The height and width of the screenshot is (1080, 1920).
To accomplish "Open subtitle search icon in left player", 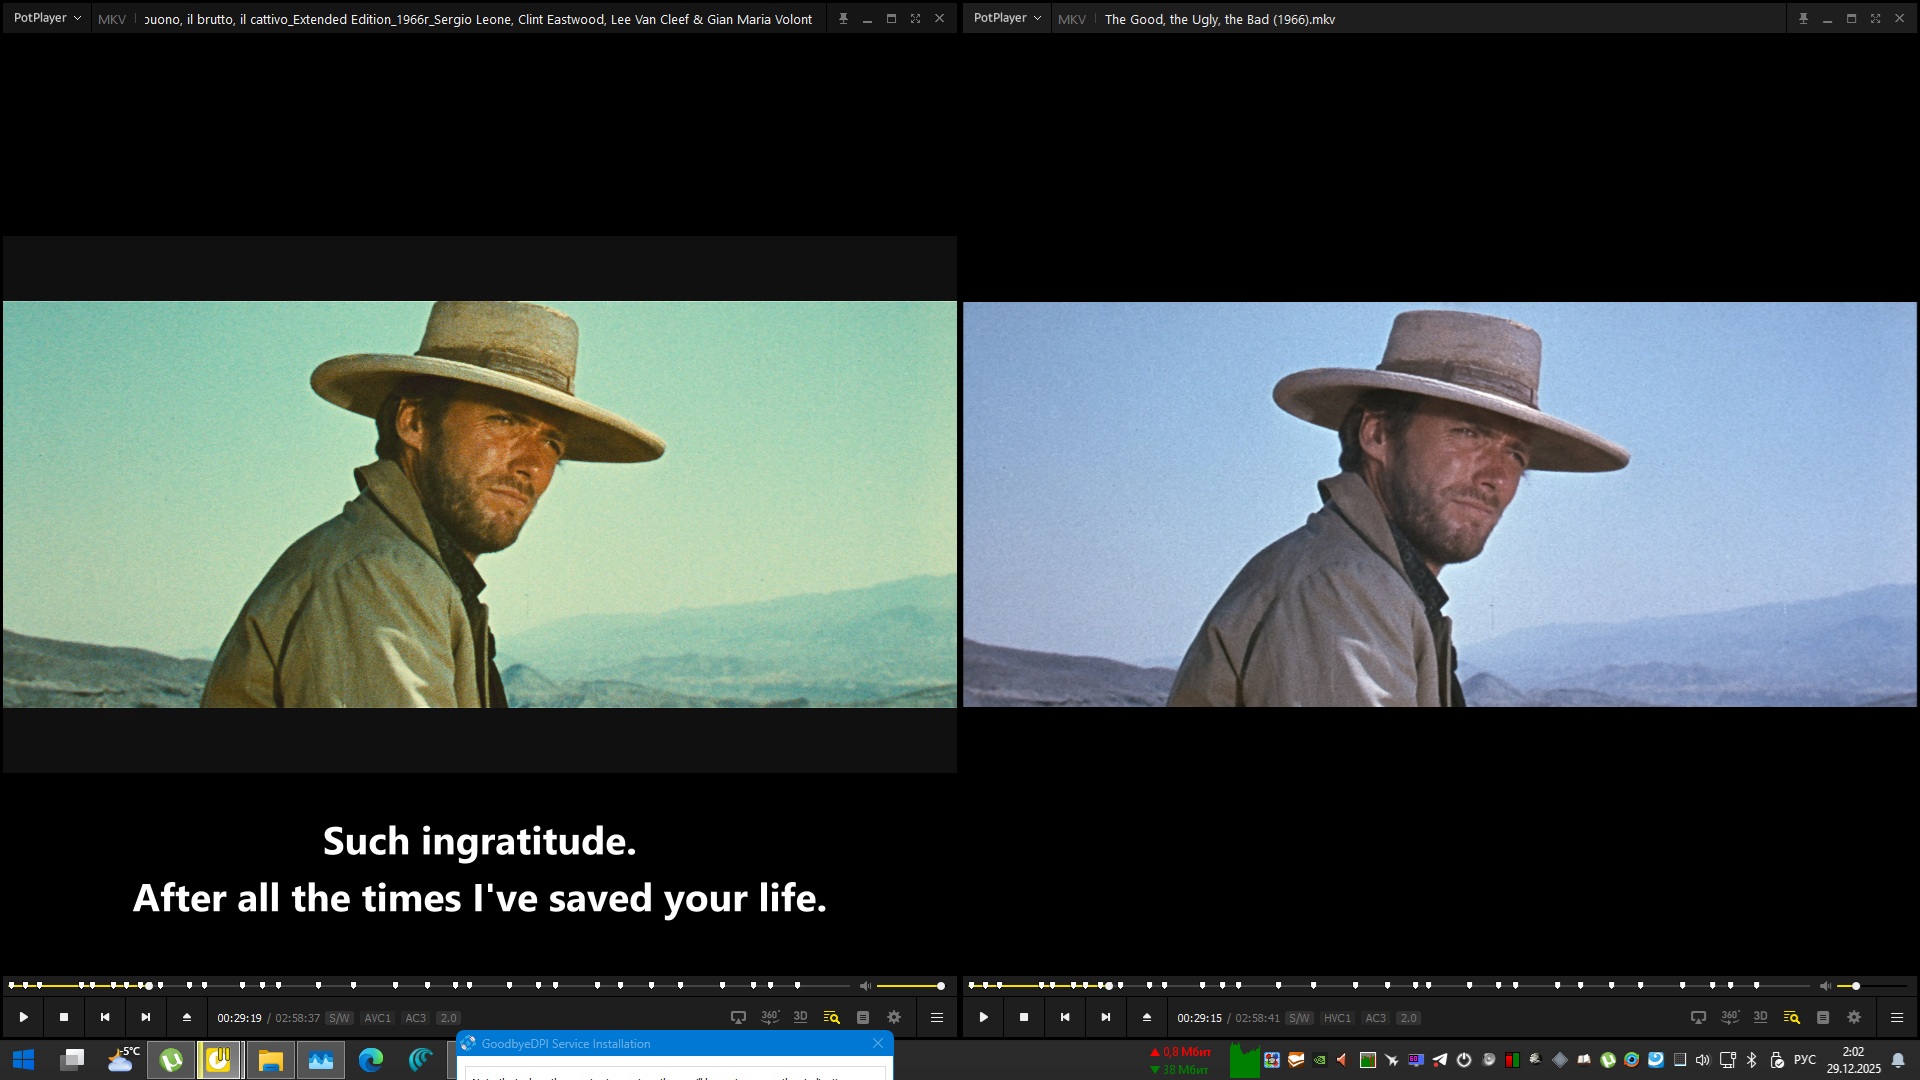I will (x=831, y=1017).
